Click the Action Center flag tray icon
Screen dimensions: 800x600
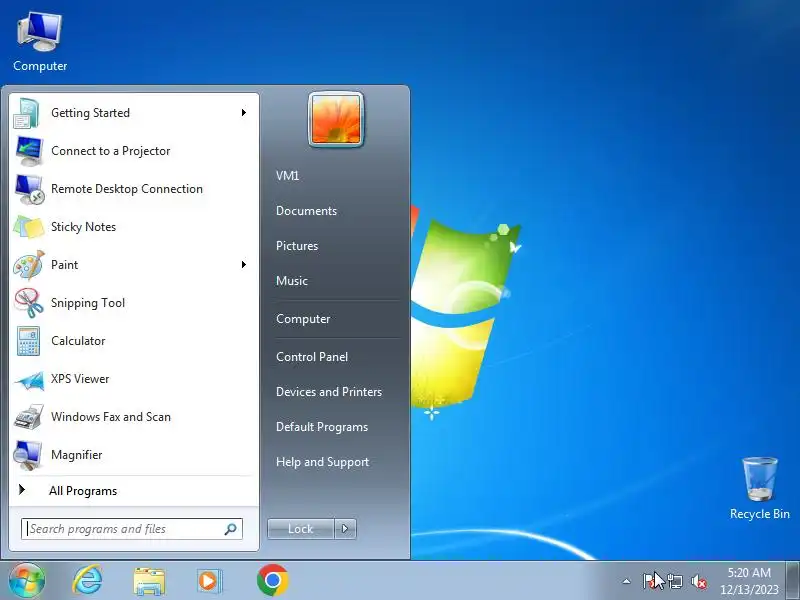tap(649, 581)
